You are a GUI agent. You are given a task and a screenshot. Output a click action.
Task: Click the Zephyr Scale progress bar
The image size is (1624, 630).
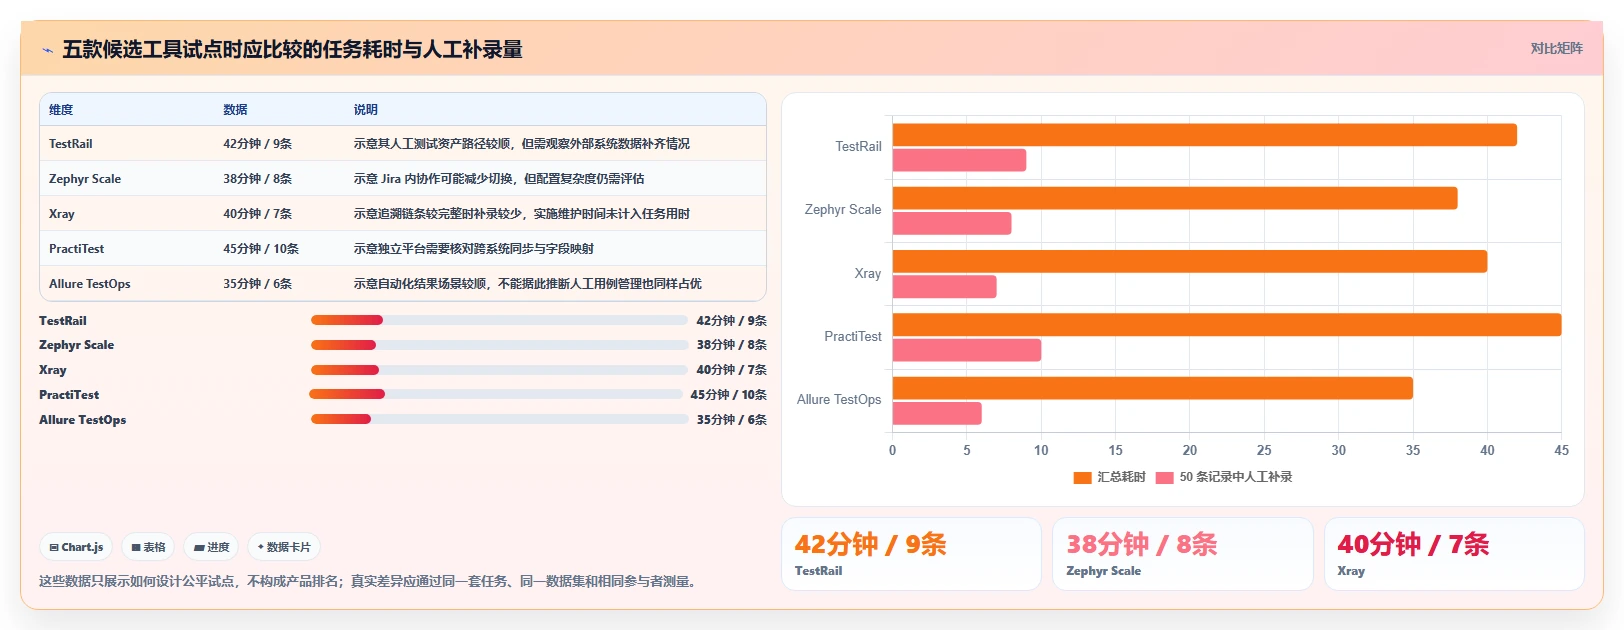coord(499,345)
